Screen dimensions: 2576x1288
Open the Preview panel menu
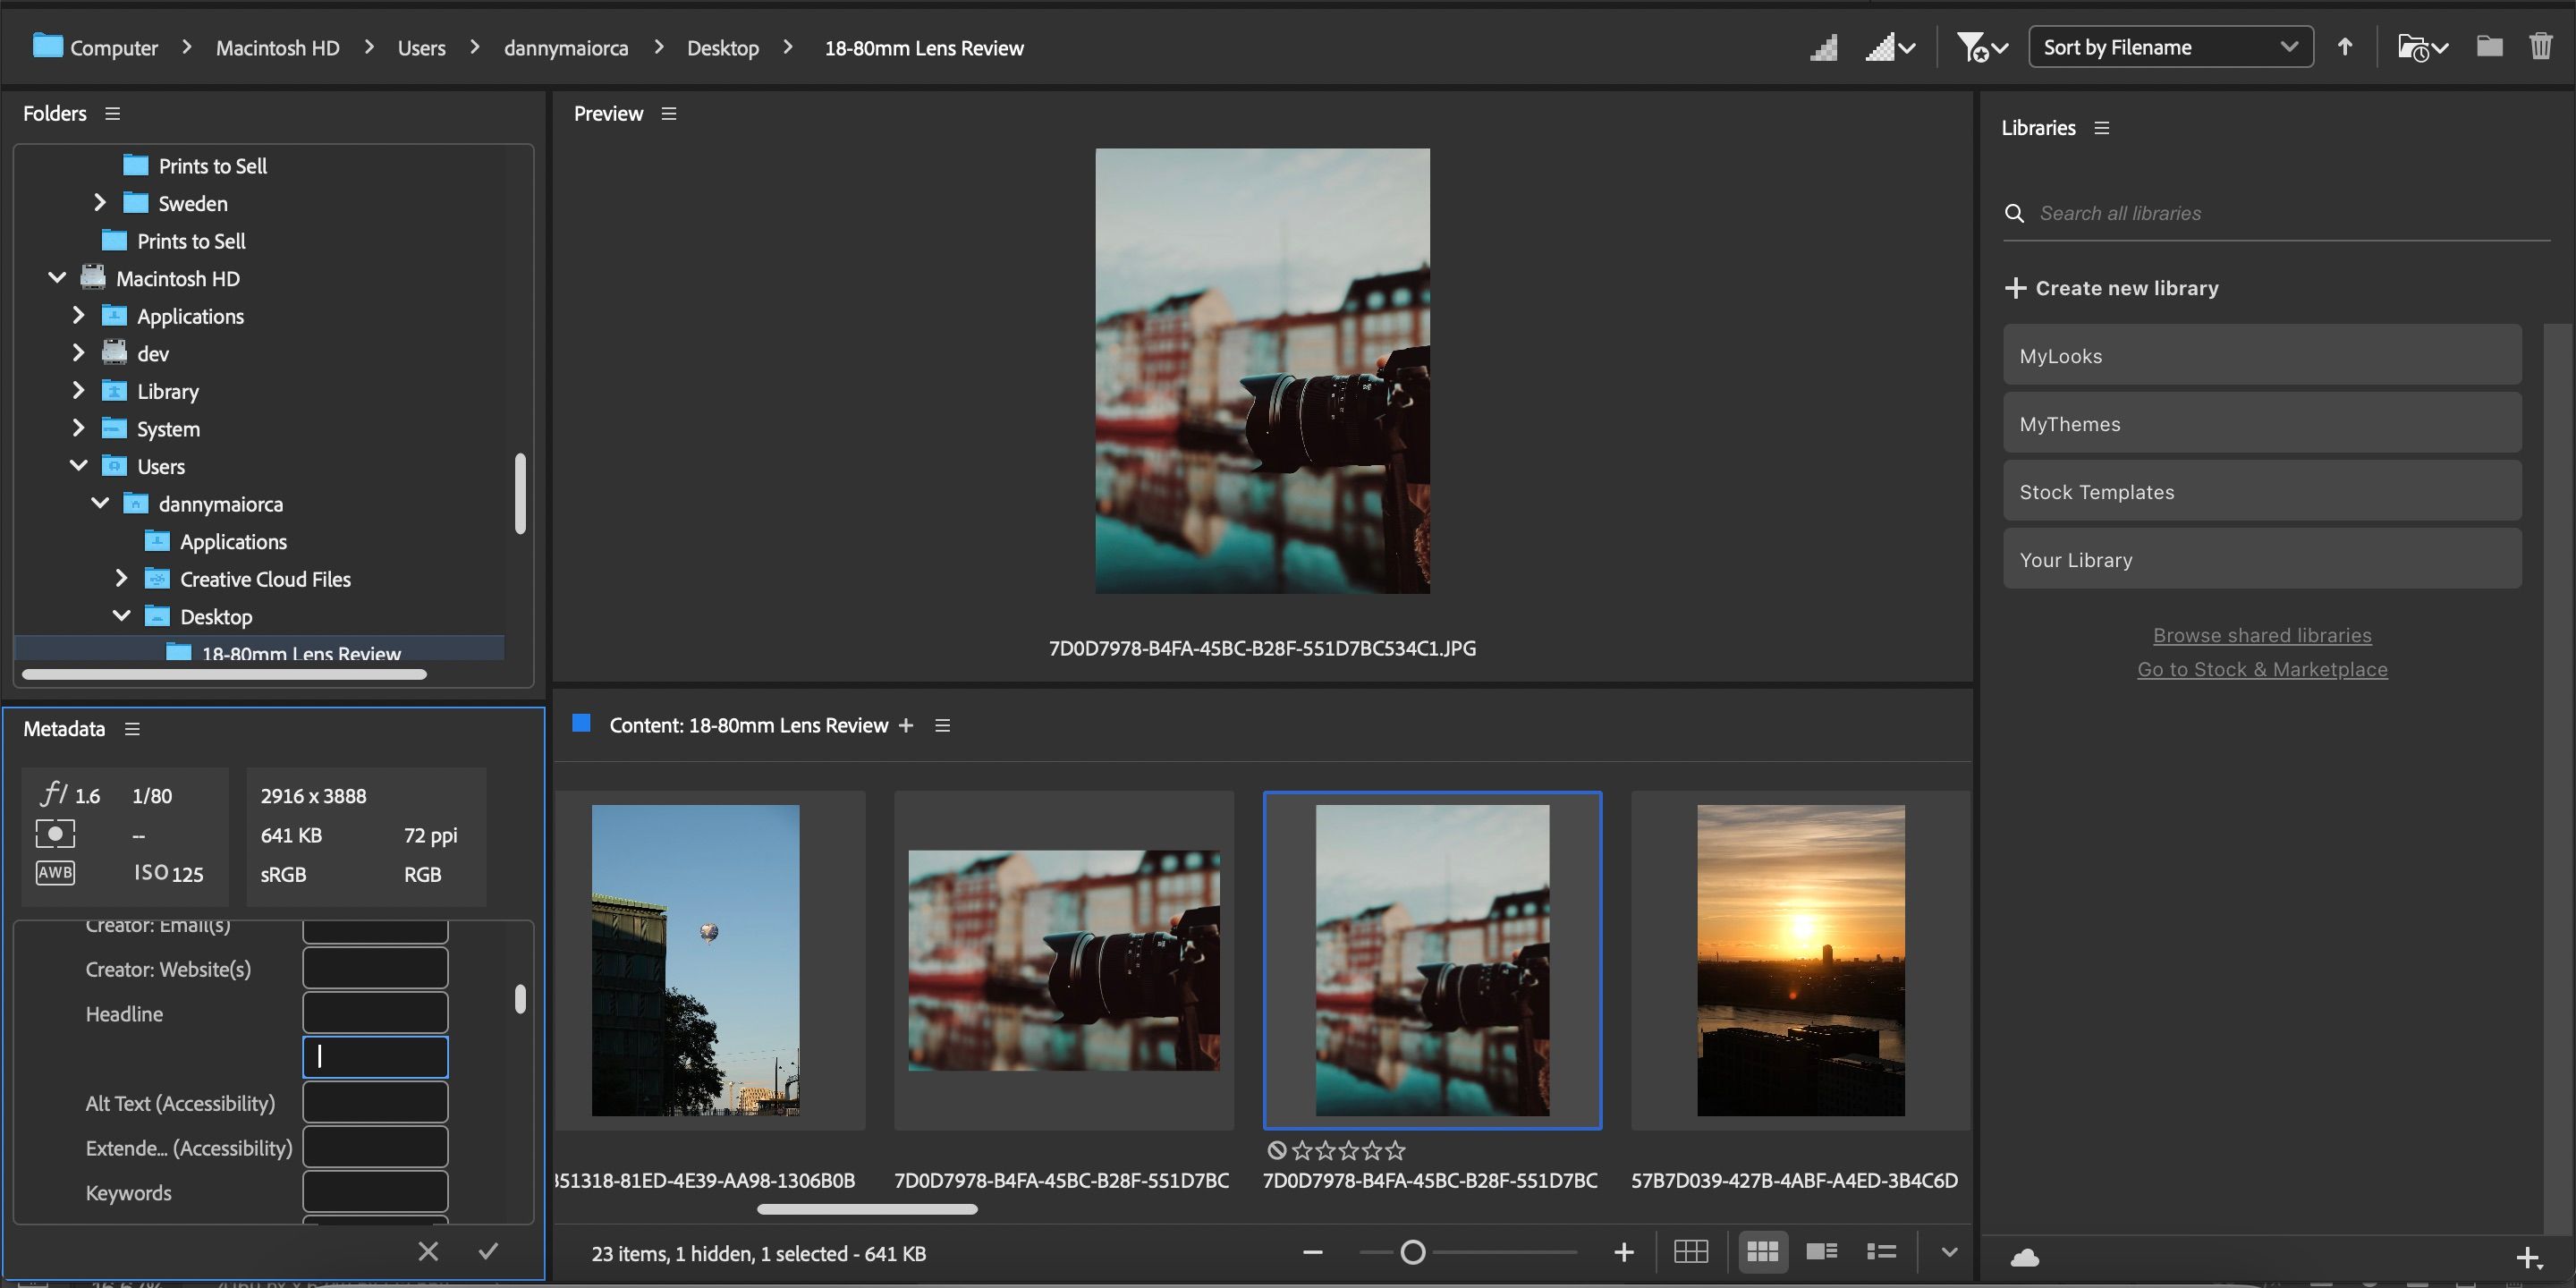668,113
